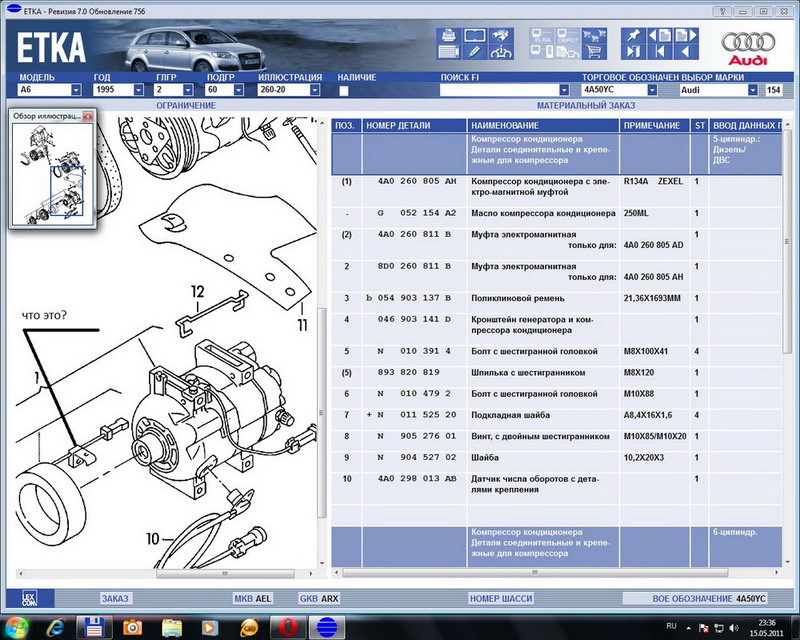Click the ПОЗ. column header
This screenshot has height=640, width=800.
click(x=346, y=126)
